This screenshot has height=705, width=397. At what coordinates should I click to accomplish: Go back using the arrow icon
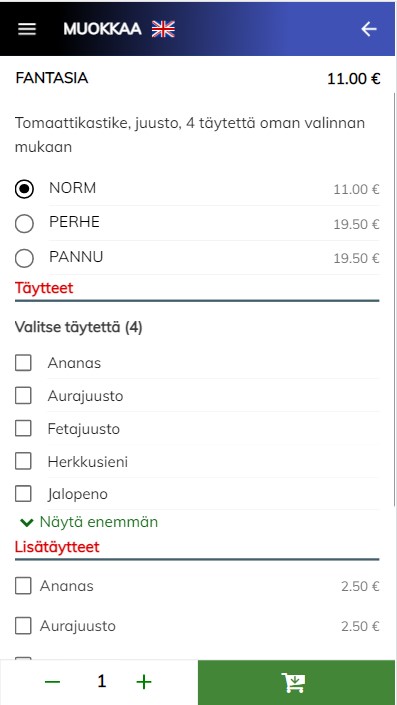(x=369, y=29)
